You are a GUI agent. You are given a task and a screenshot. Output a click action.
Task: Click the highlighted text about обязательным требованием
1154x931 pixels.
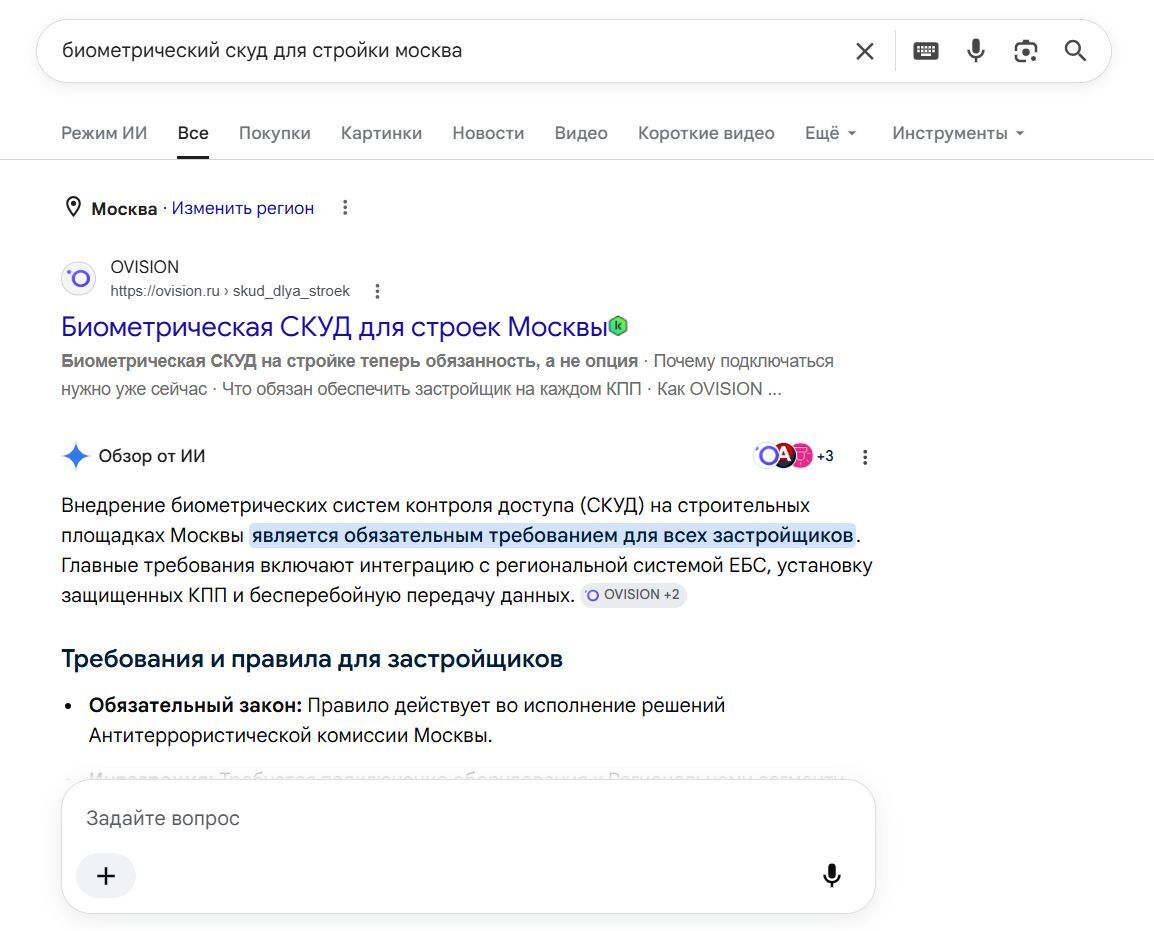coord(553,535)
